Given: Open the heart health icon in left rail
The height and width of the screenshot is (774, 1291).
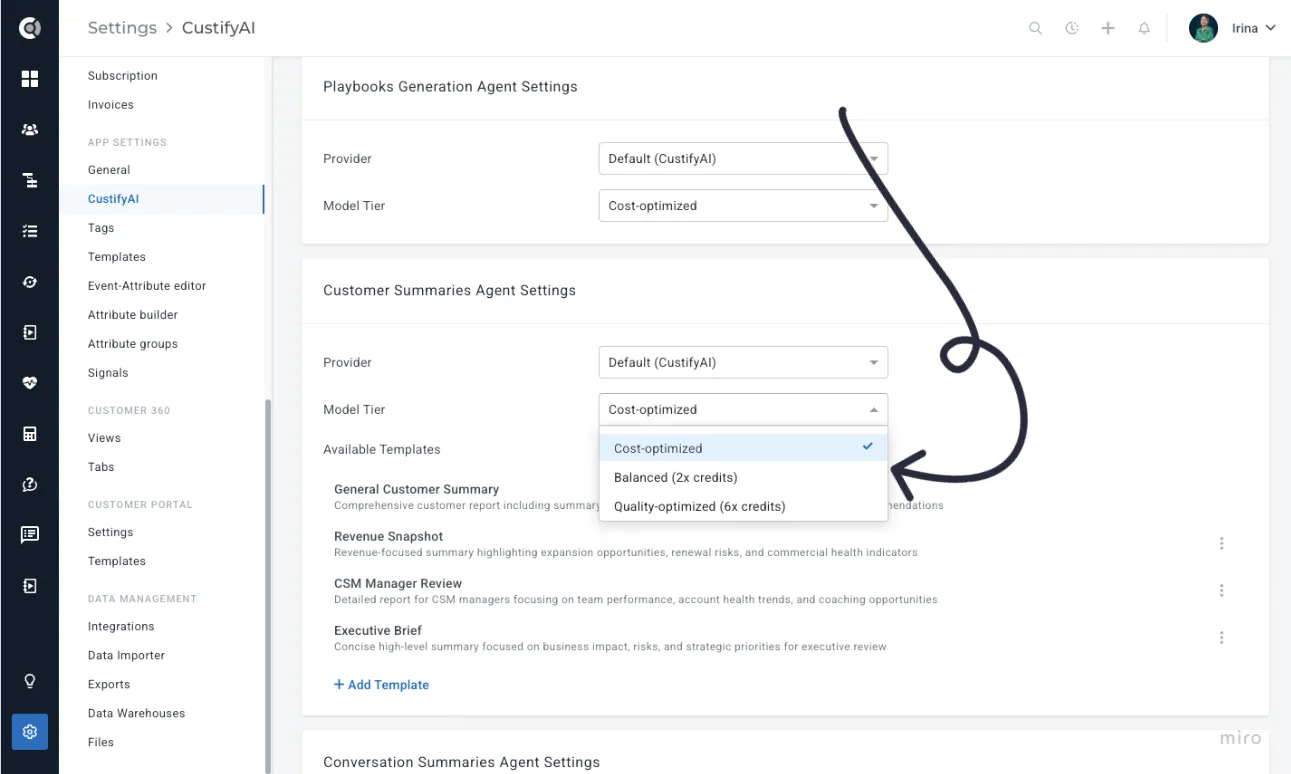Looking at the screenshot, I should coord(30,383).
